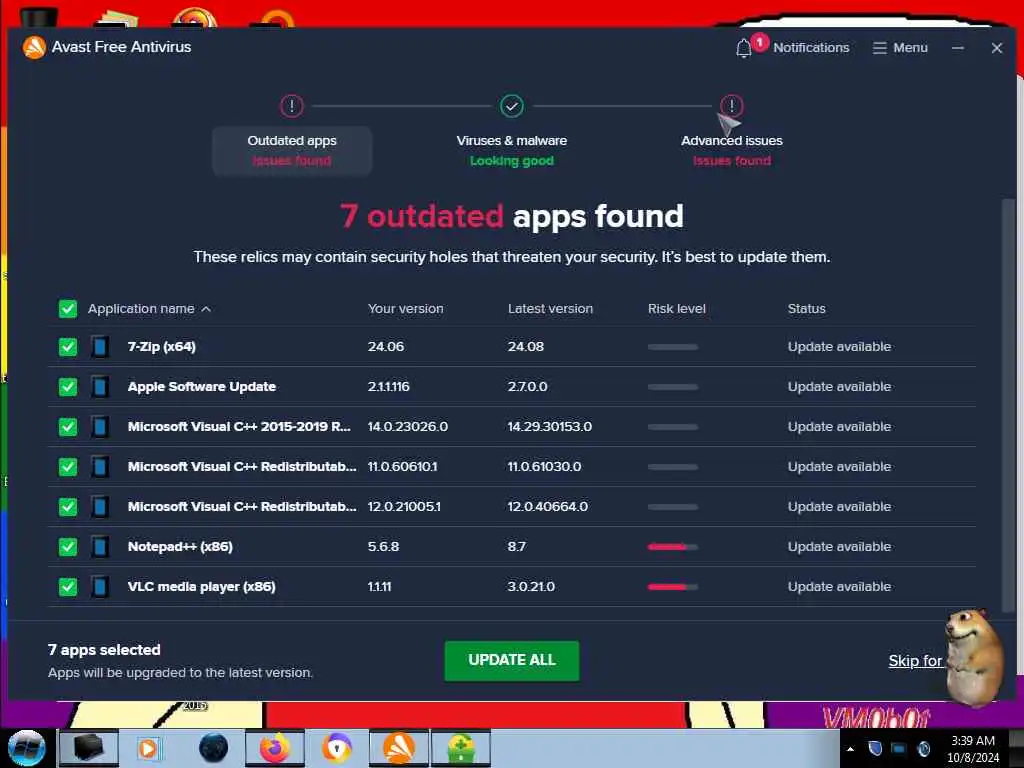The height and width of the screenshot is (768, 1024).
Task: Open the colorful circle browser taskbar icon
Action: pyautogui.click(x=336, y=748)
